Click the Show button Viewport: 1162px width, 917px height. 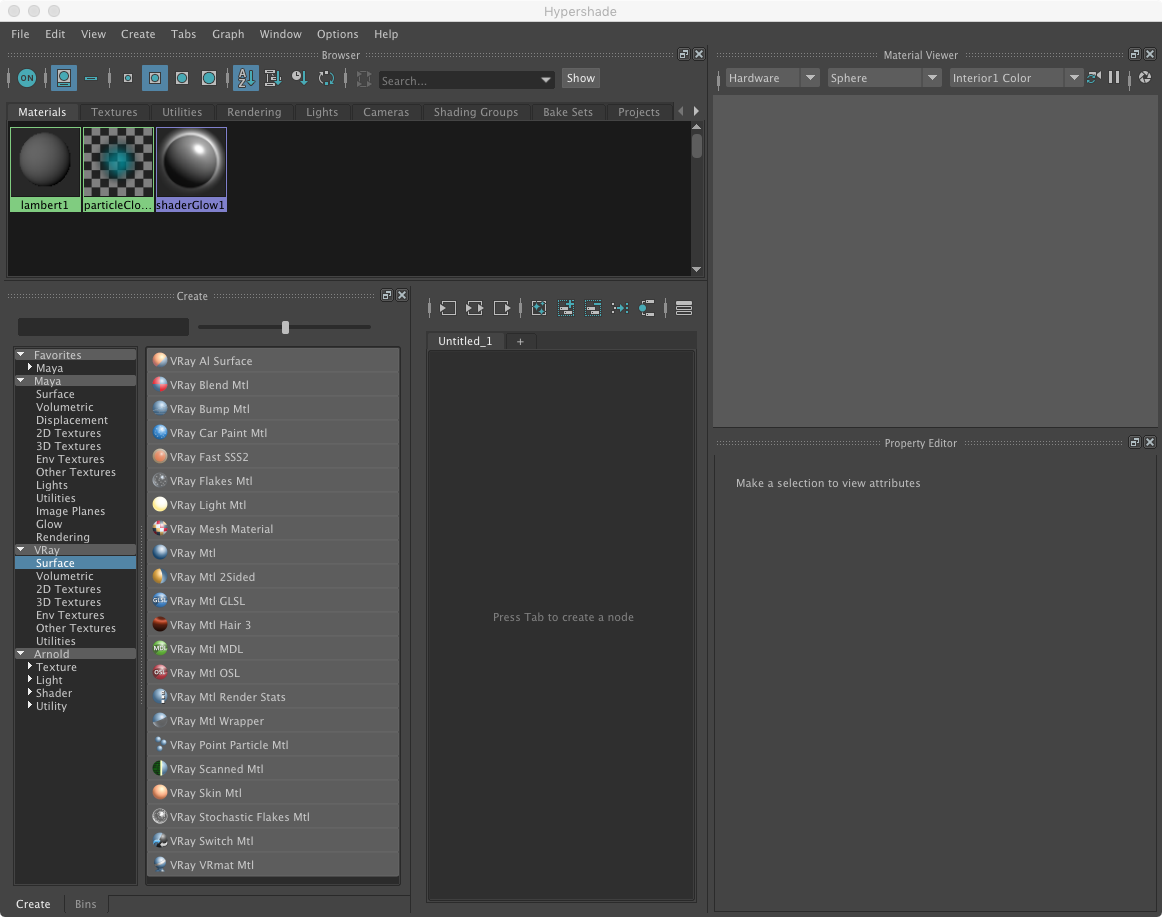point(580,78)
